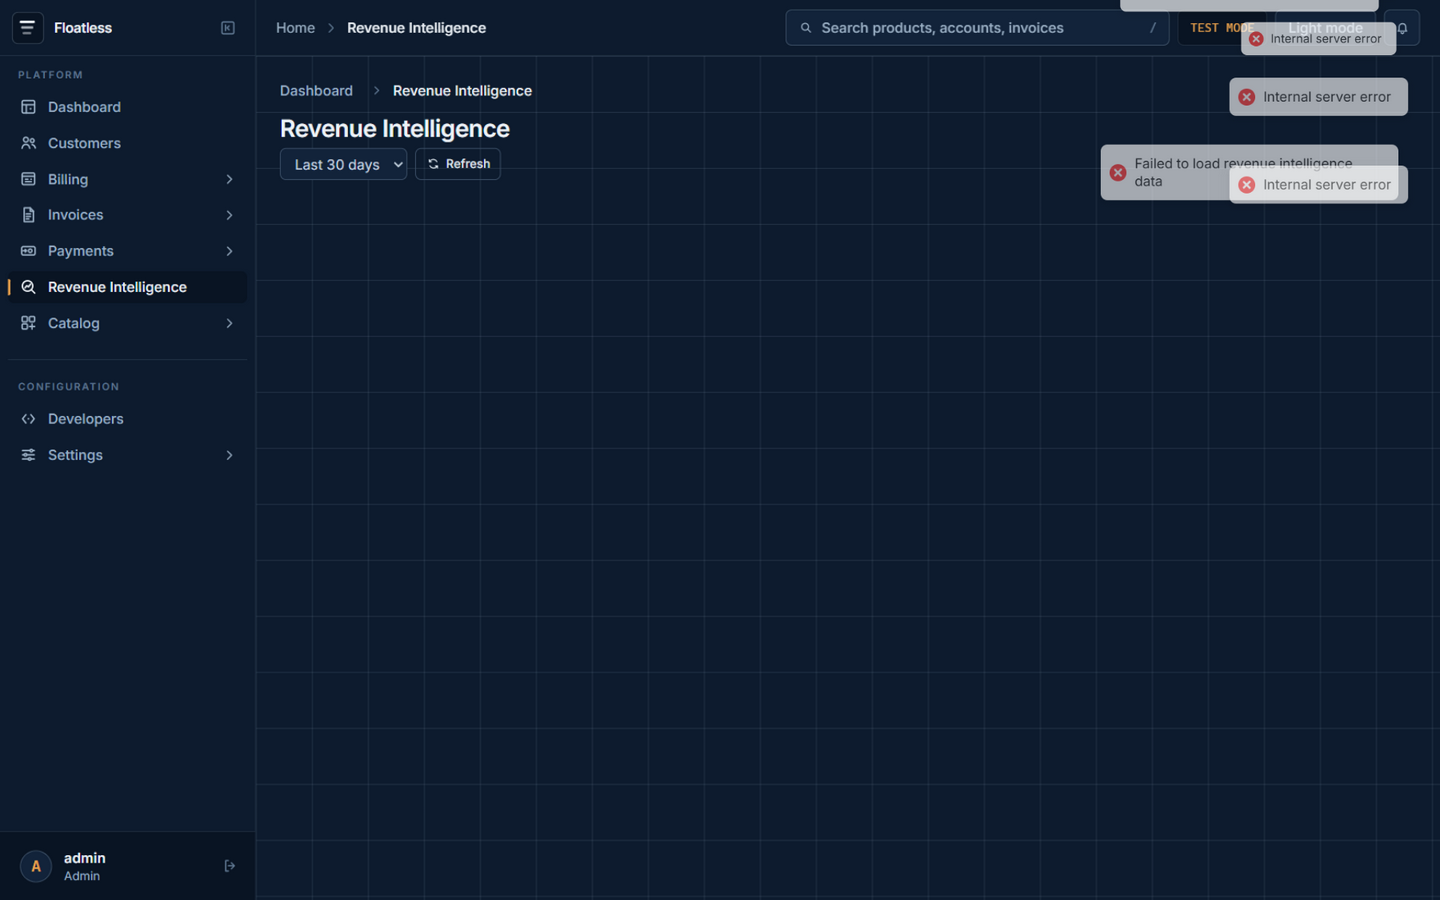Log out using the sign-out icon
The image size is (1440, 900).
tap(229, 866)
